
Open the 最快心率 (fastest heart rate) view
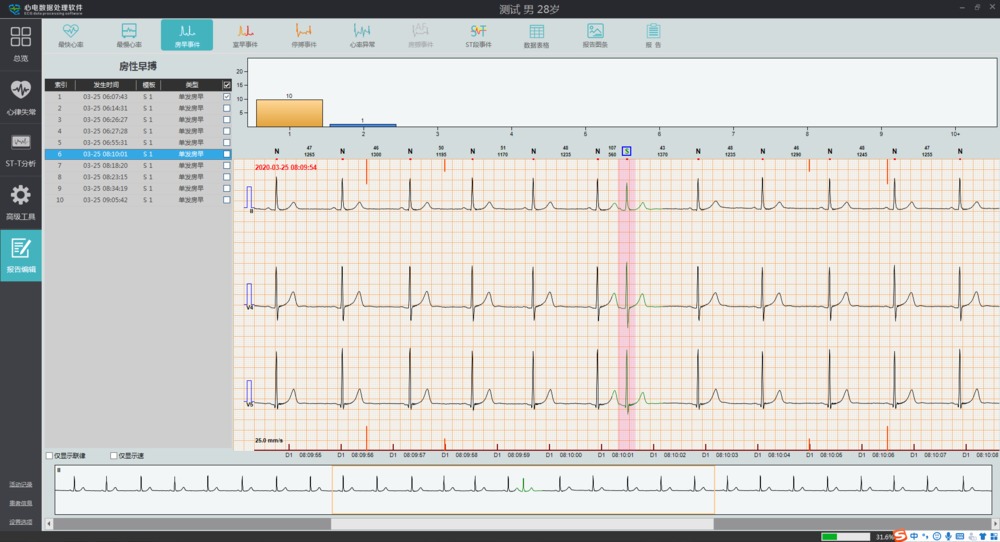[70, 35]
